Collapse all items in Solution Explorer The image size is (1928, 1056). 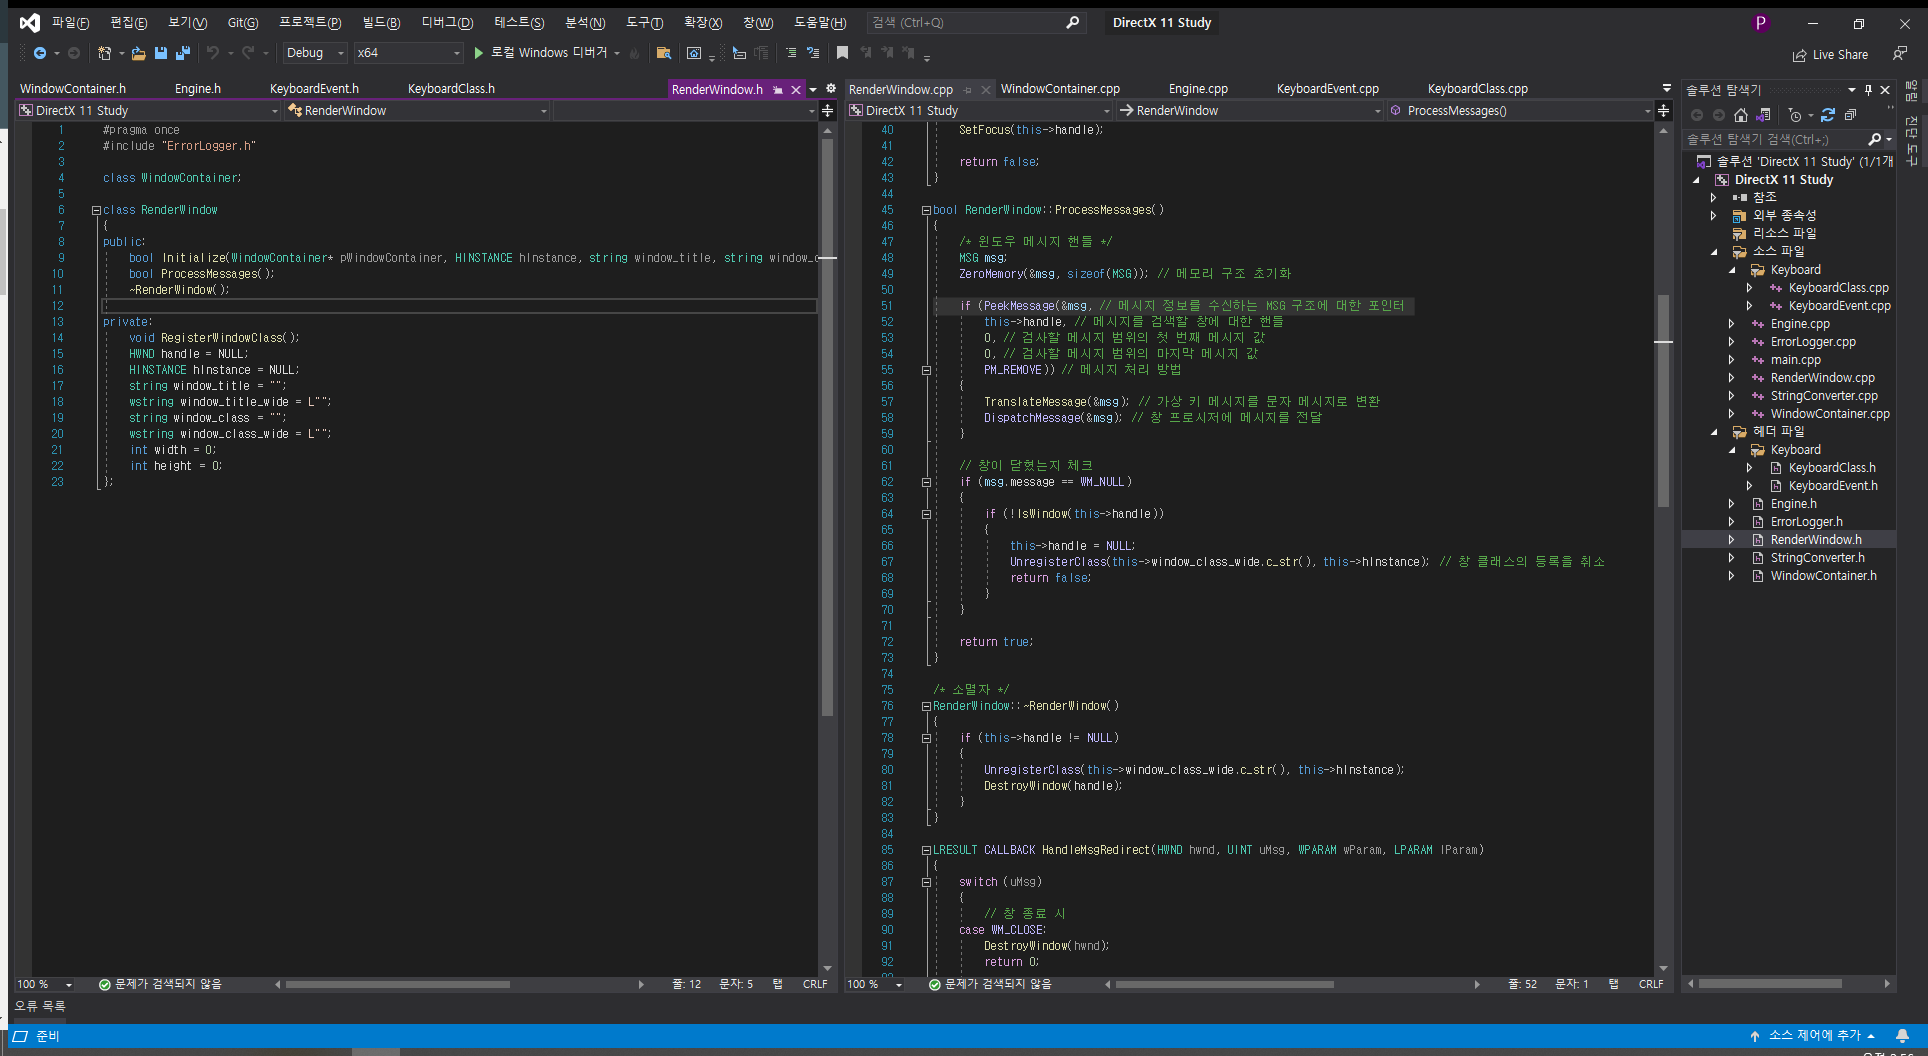click(x=1850, y=115)
